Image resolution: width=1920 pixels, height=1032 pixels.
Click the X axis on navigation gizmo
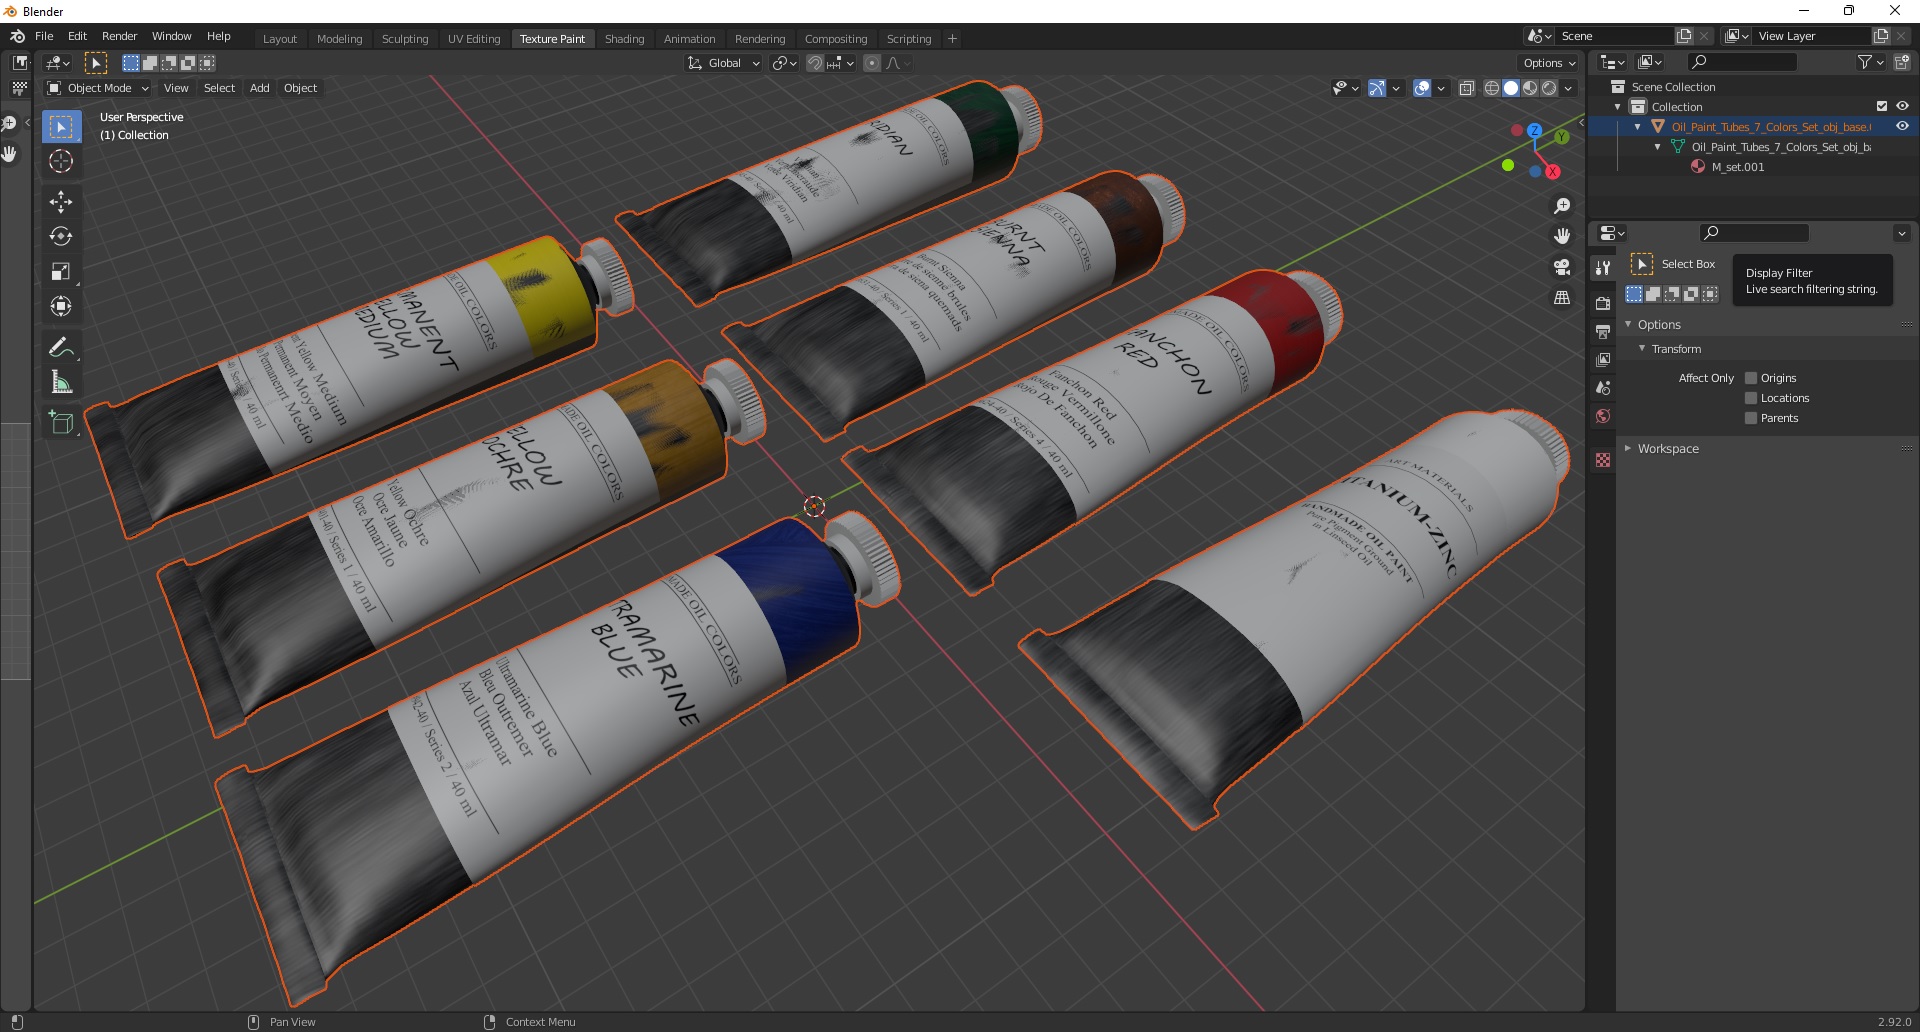click(1552, 172)
